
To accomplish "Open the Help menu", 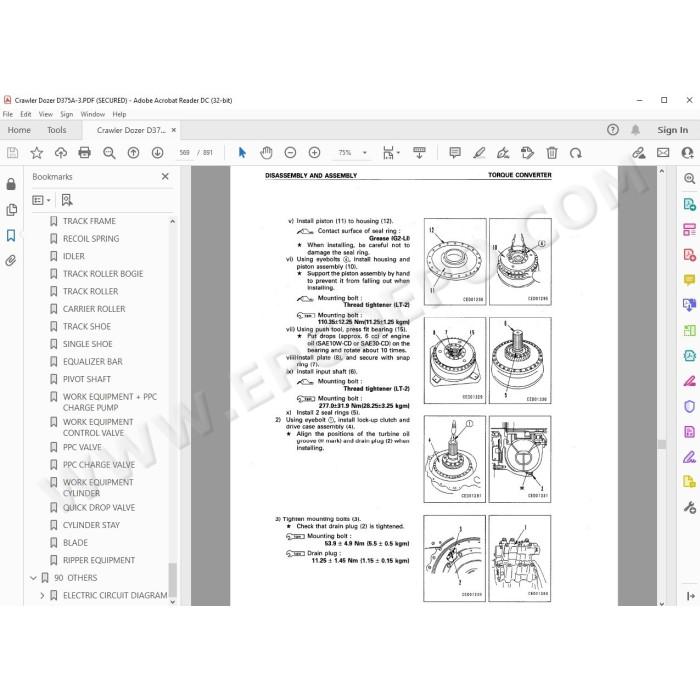I will 119,114.
